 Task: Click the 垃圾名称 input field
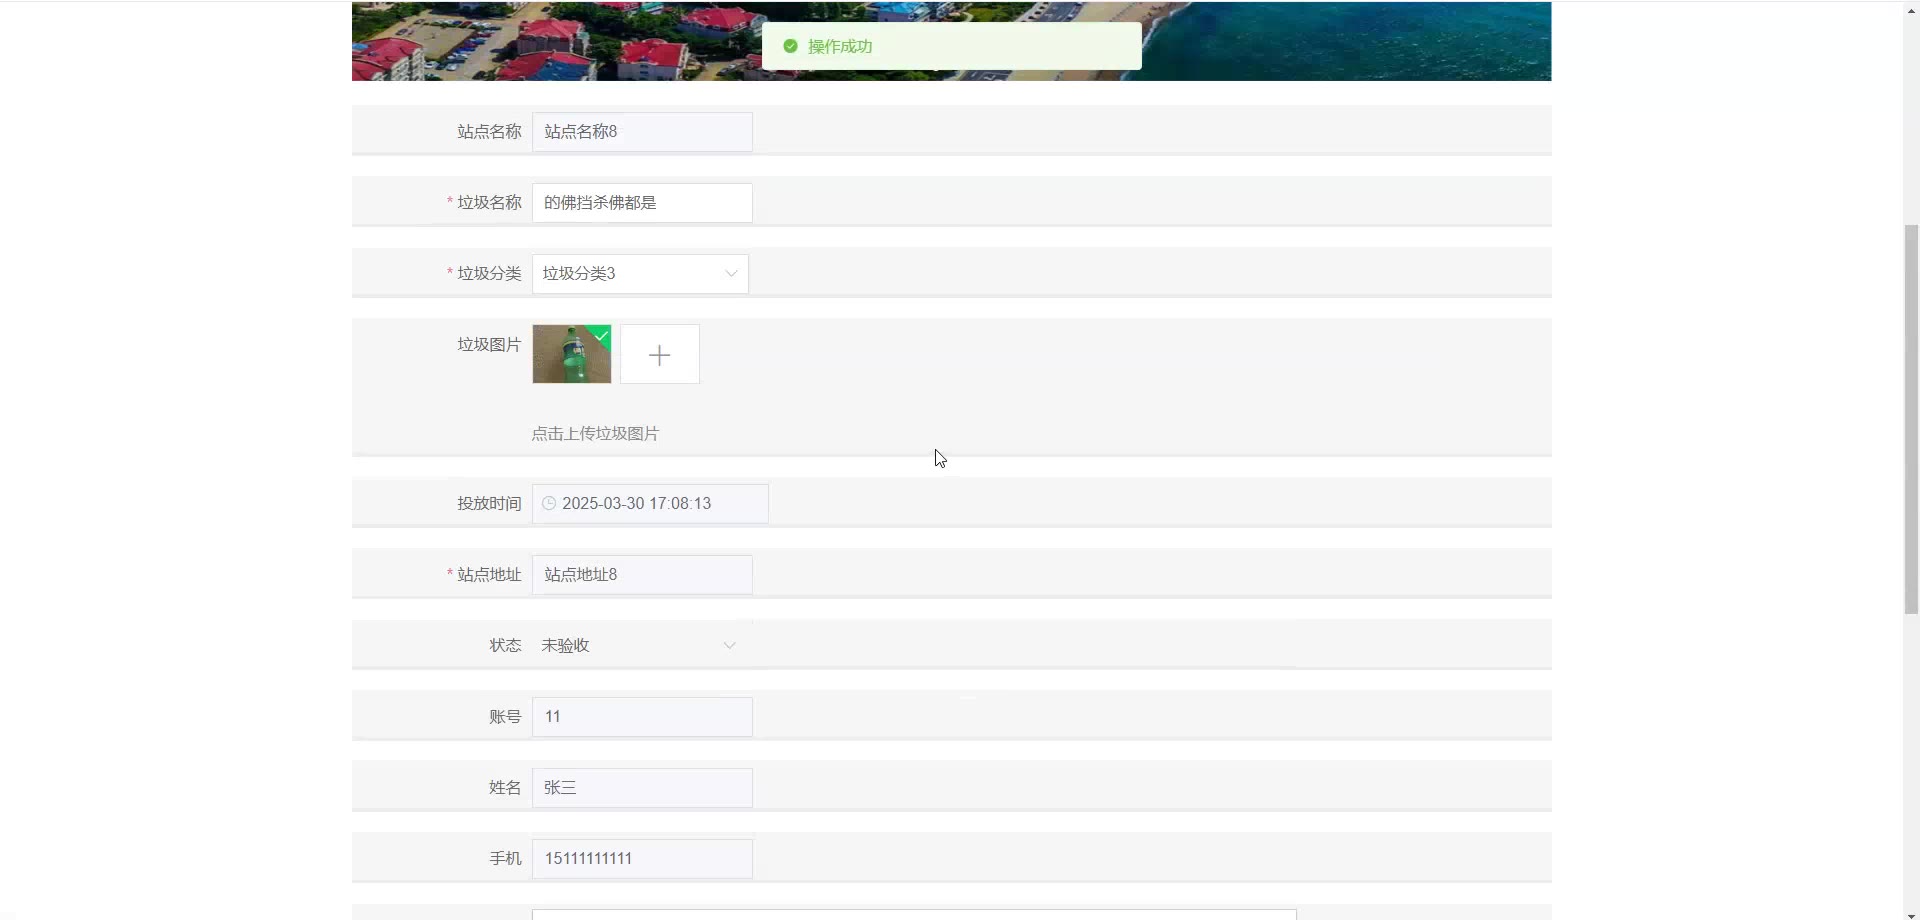[642, 203]
